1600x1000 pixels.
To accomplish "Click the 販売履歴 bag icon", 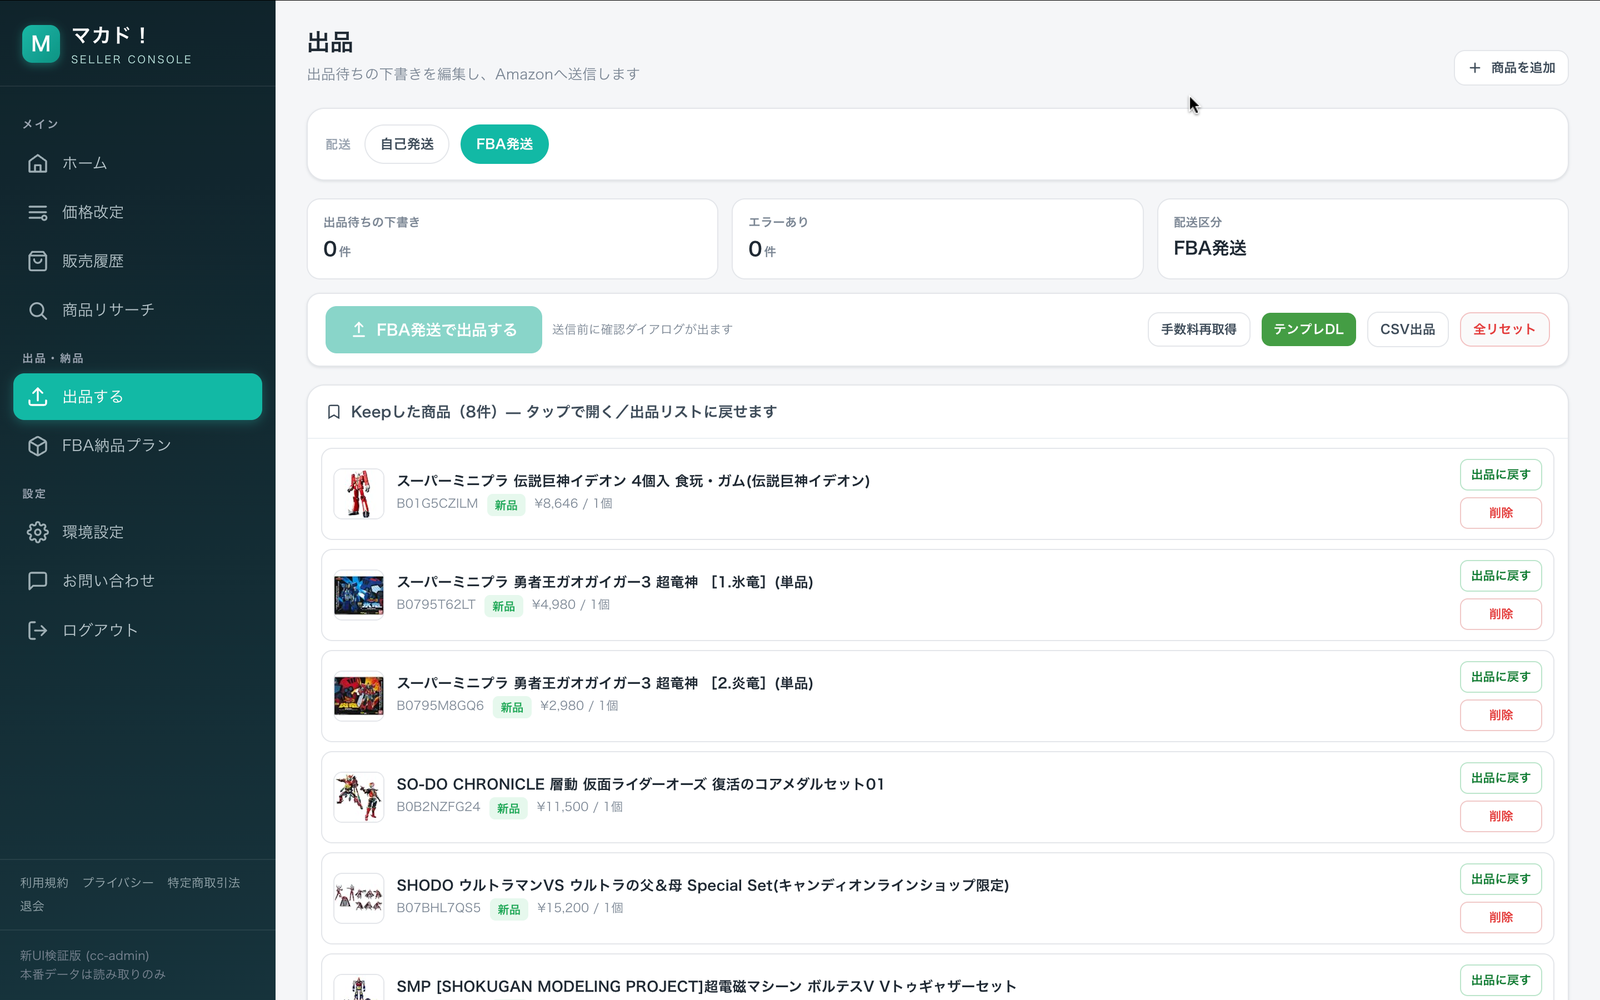I will [x=38, y=261].
